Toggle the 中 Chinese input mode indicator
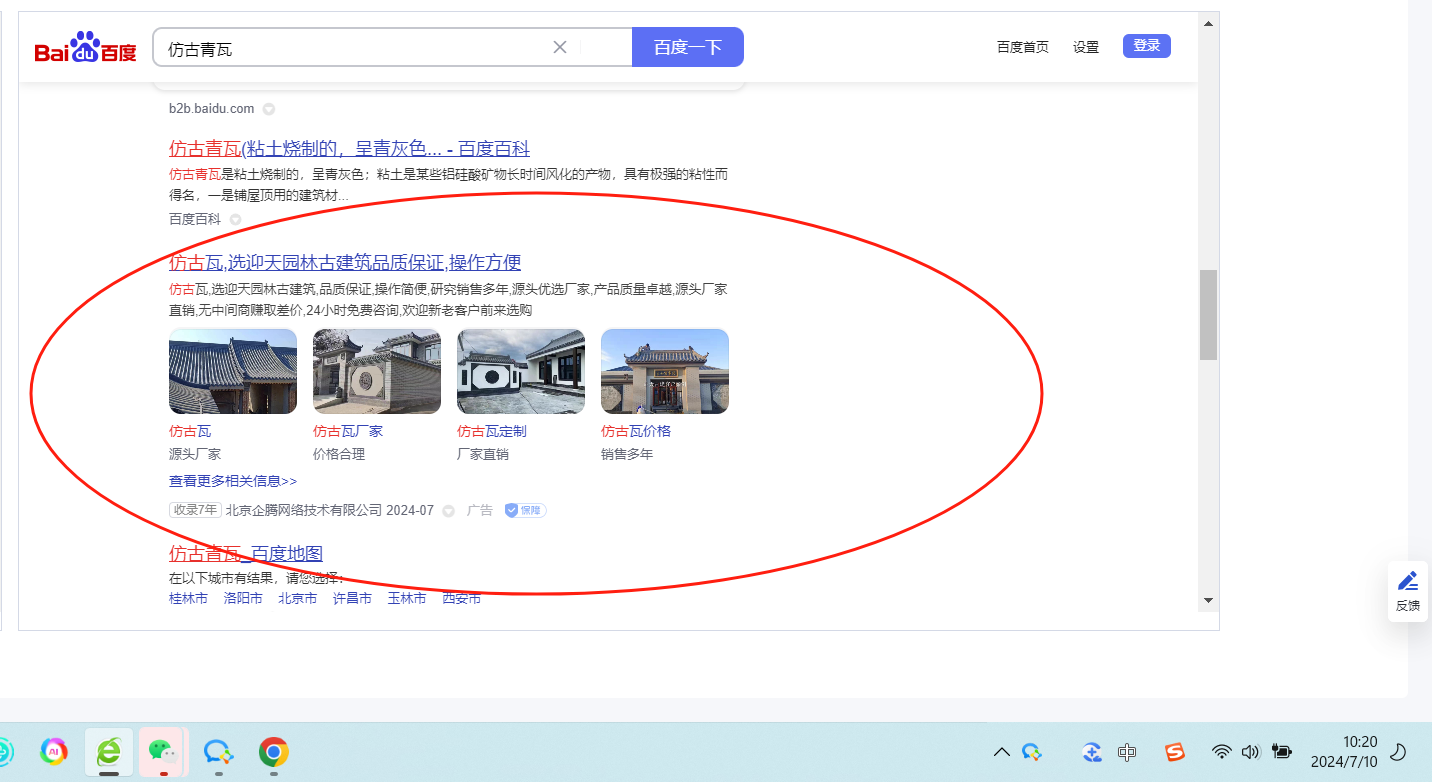The image size is (1432, 782). coord(1127,752)
